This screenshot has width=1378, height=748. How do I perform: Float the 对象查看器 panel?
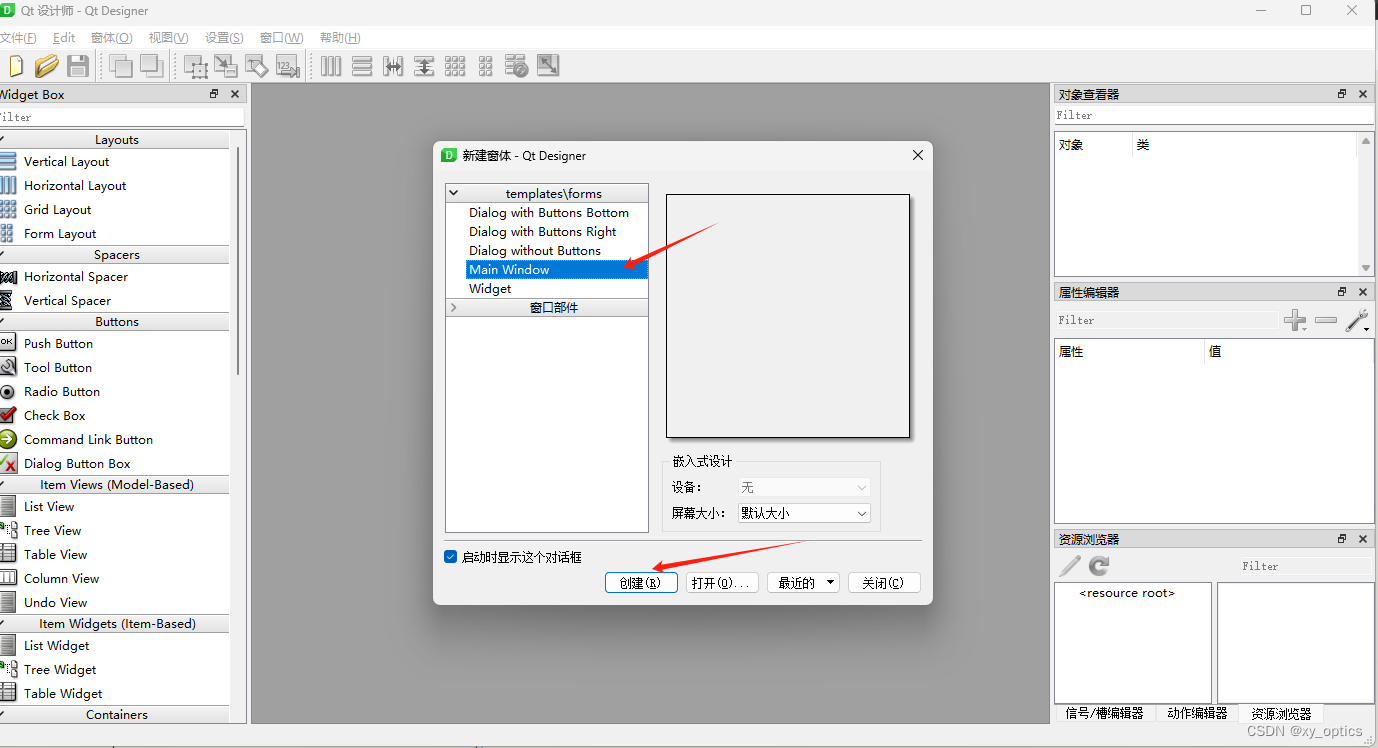tap(1342, 94)
